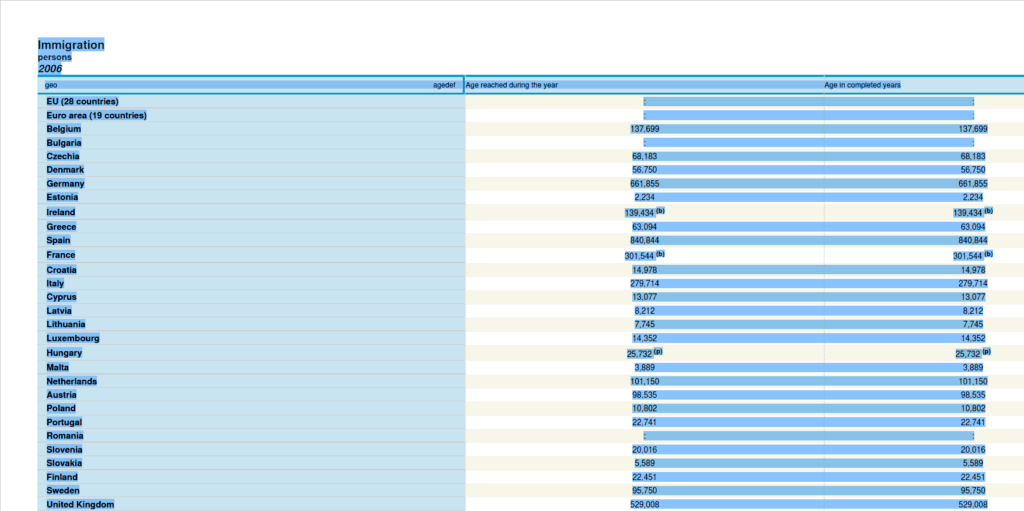Click the United Kingdom row label
The image size is (1024, 511).
80,505
